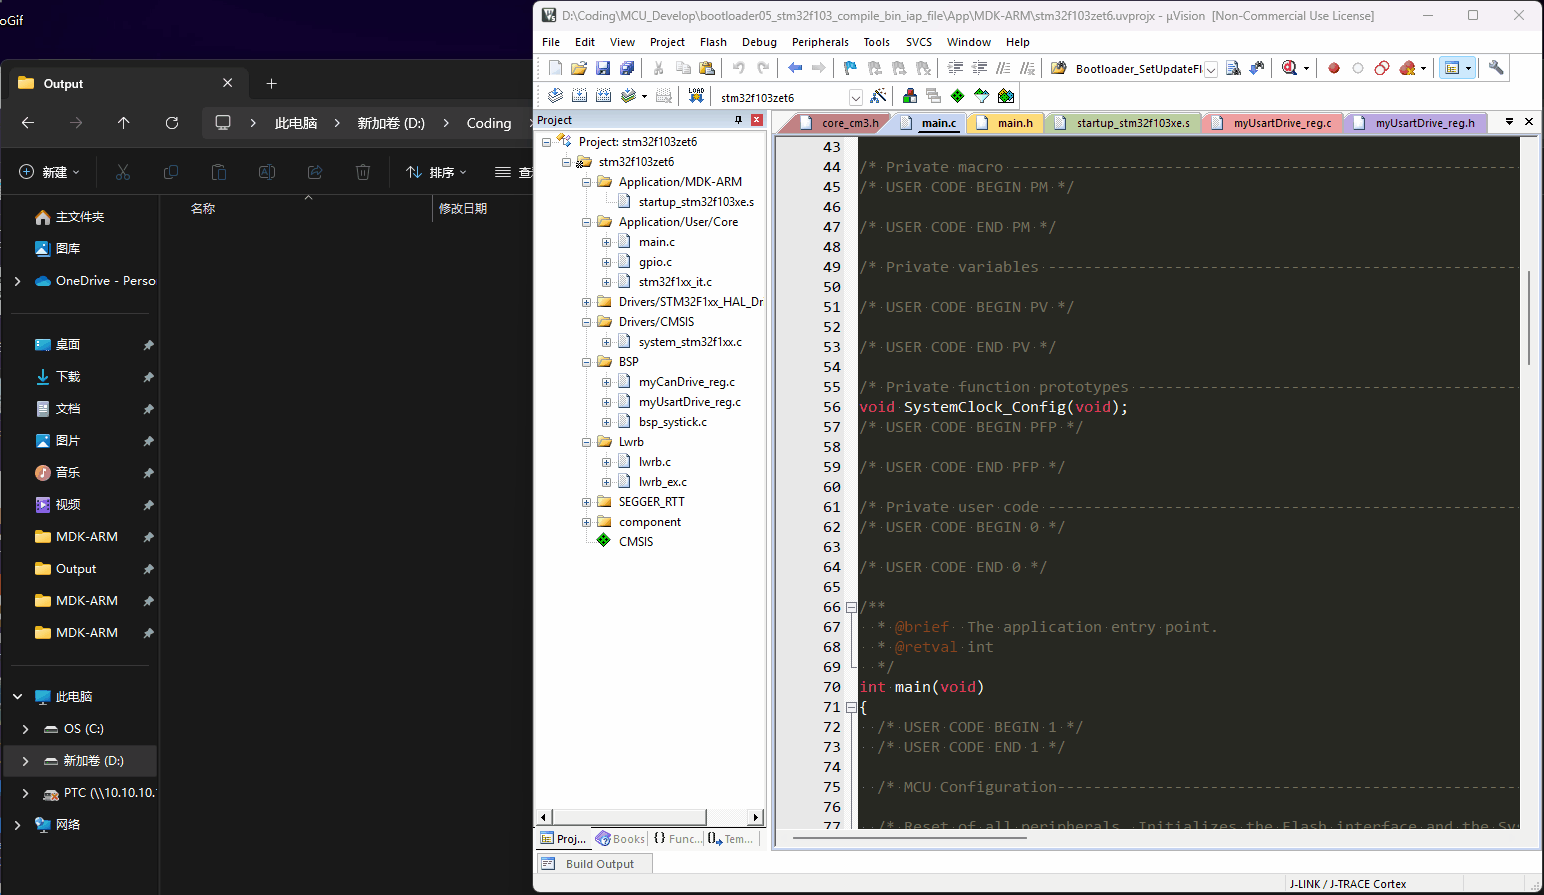1544x895 pixels.
Task: Insert a bookmark with the blue flag icon
Action: [x=850, y=68]
